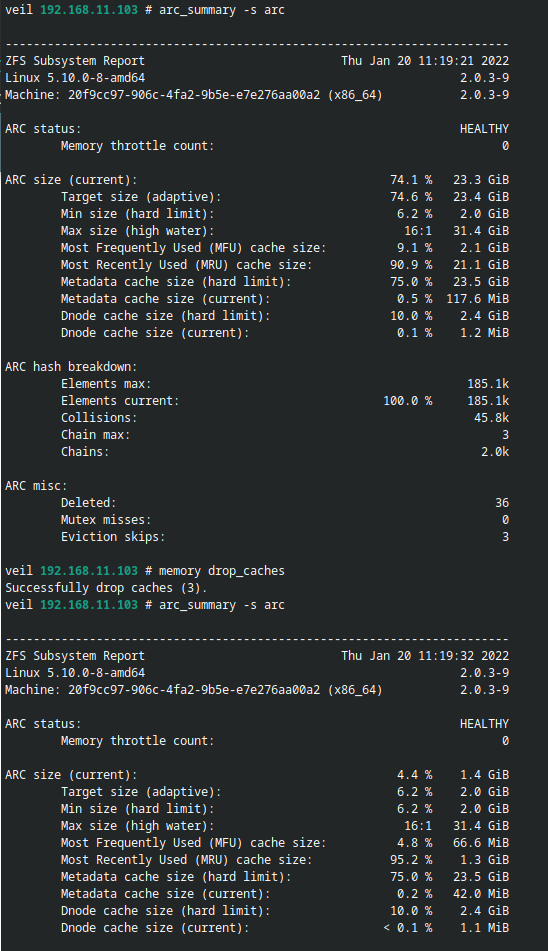Viewport: 548px width, 951px height.
Task: Click the memory drop_caches command text
Action: pos(222,571)
